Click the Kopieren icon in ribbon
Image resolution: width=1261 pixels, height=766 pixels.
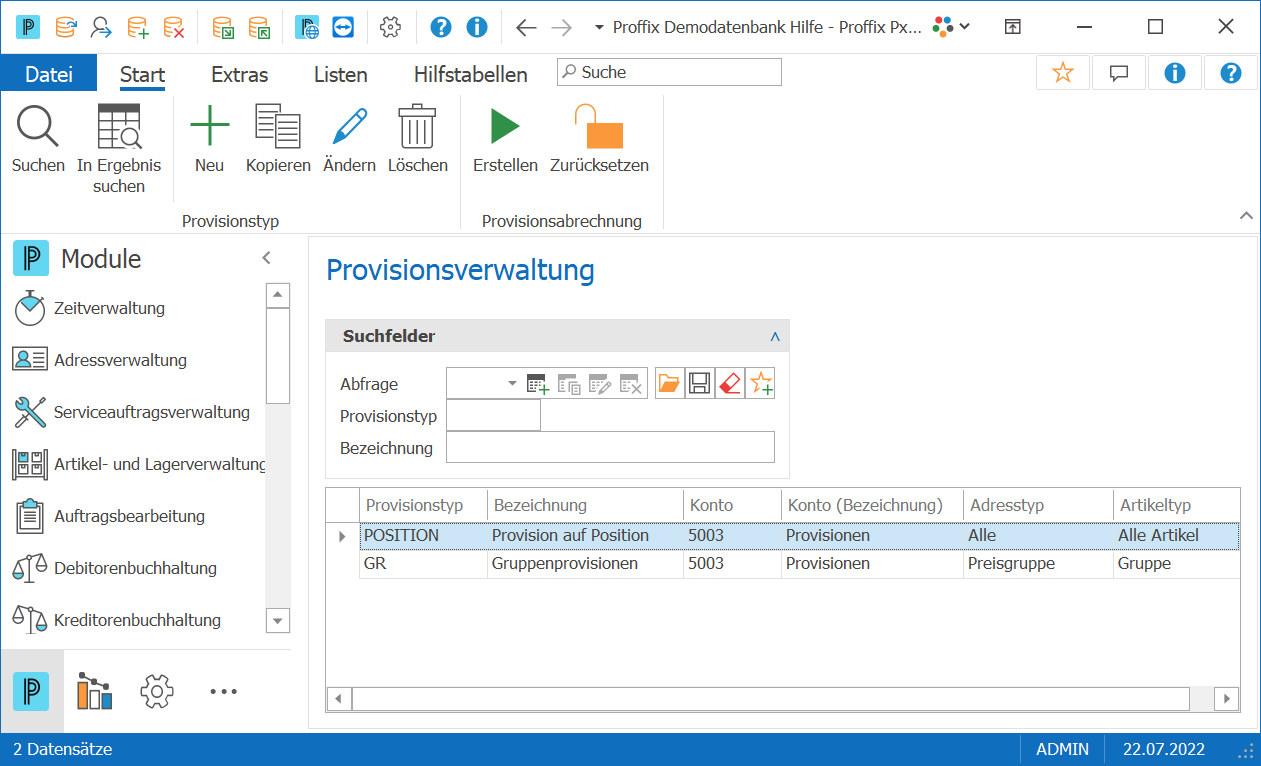pos(278,127)
